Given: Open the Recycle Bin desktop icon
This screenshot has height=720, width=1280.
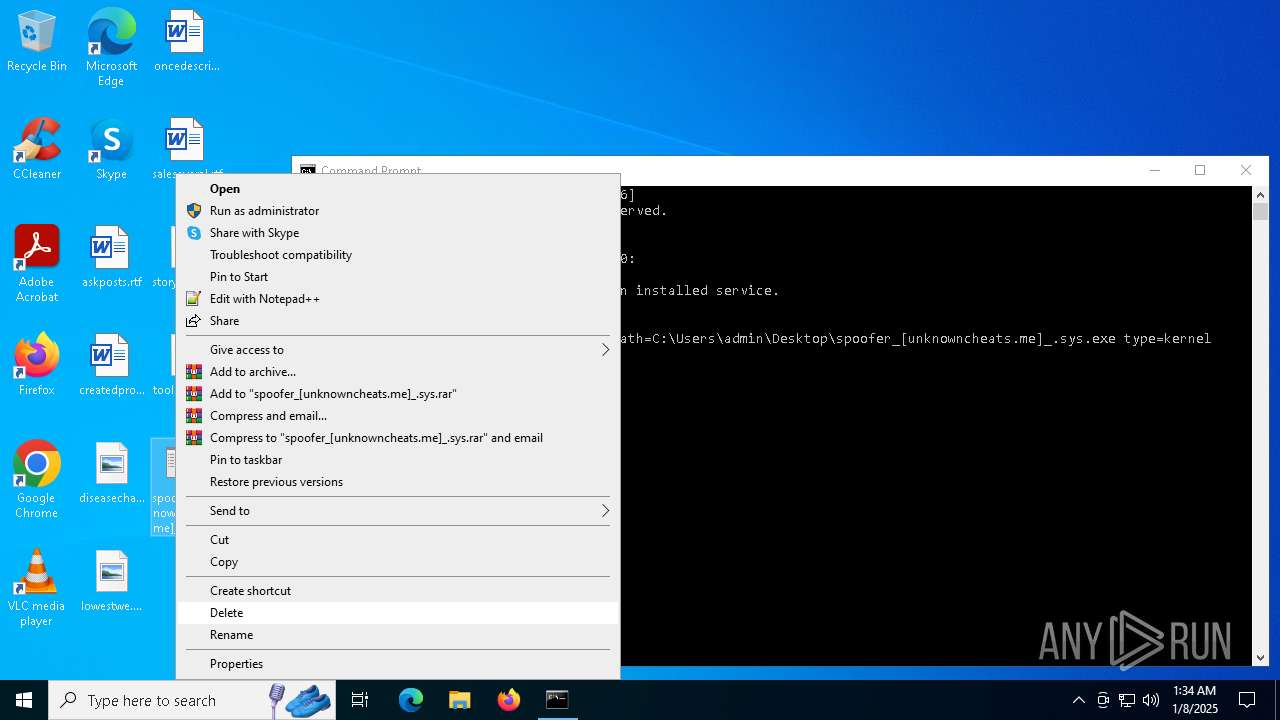Looking at the screenshot, I should point(37,42).
